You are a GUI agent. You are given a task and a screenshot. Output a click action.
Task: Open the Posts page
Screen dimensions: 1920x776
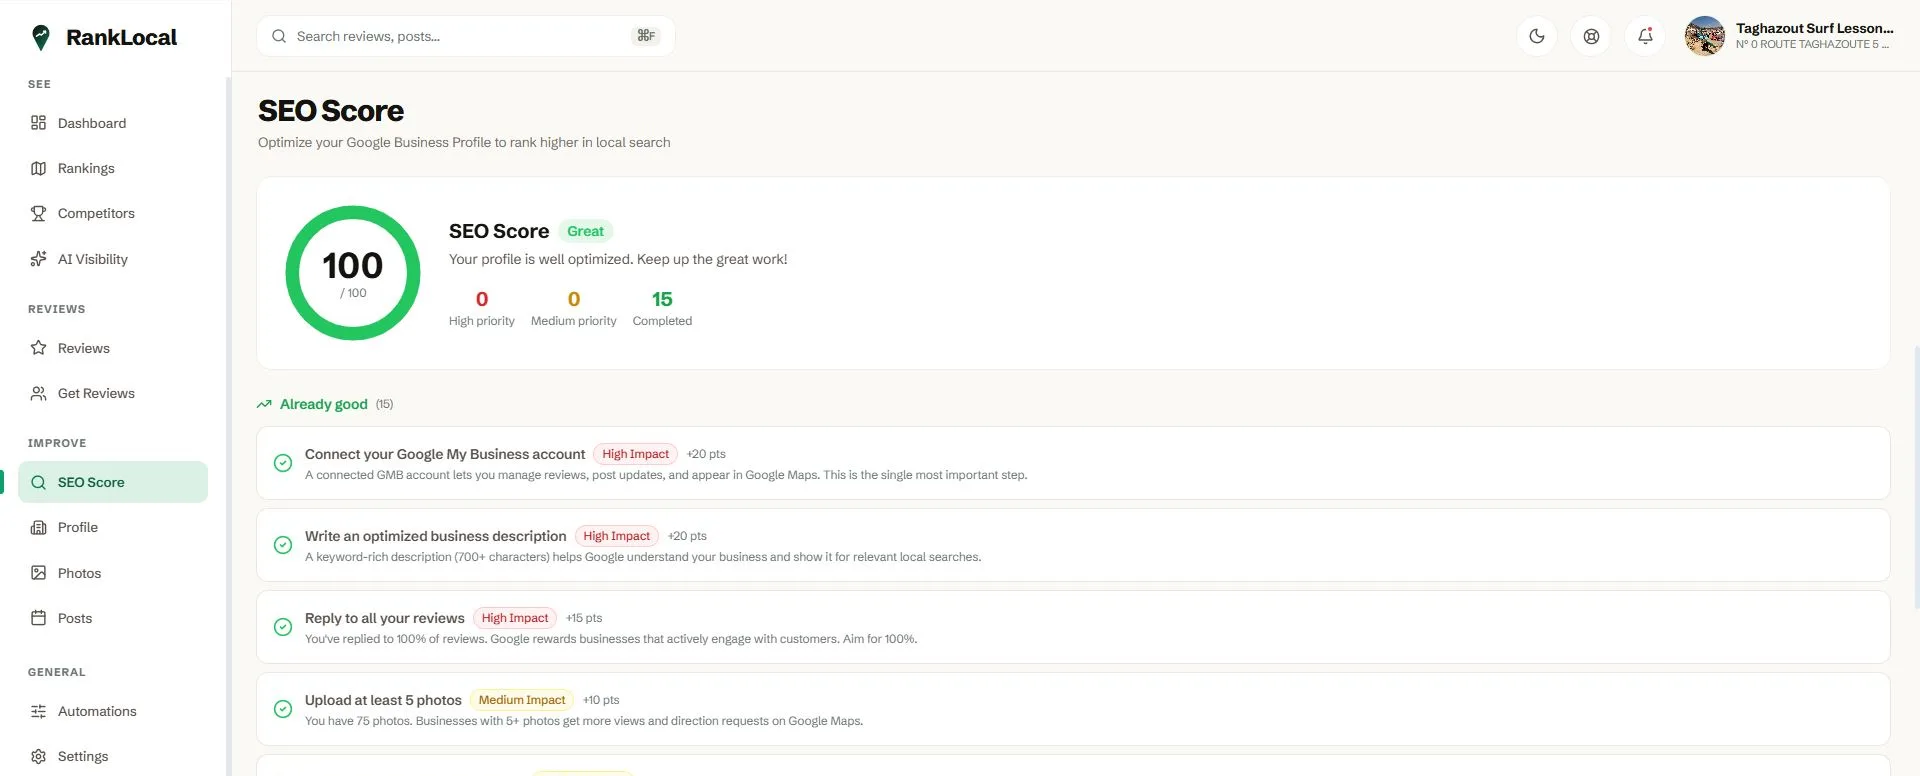(x=113, y=618)
